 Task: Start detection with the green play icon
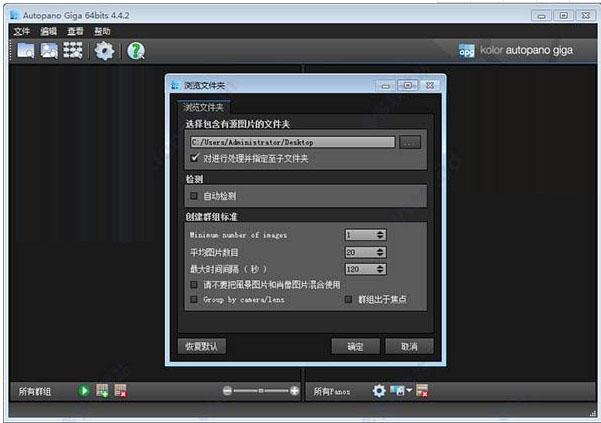click(84, 391)
